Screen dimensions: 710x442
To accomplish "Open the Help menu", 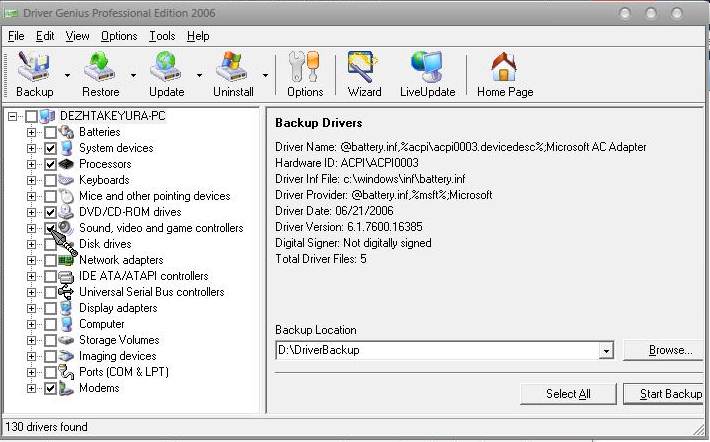I will pyautogui.click(x=198, y=36).
